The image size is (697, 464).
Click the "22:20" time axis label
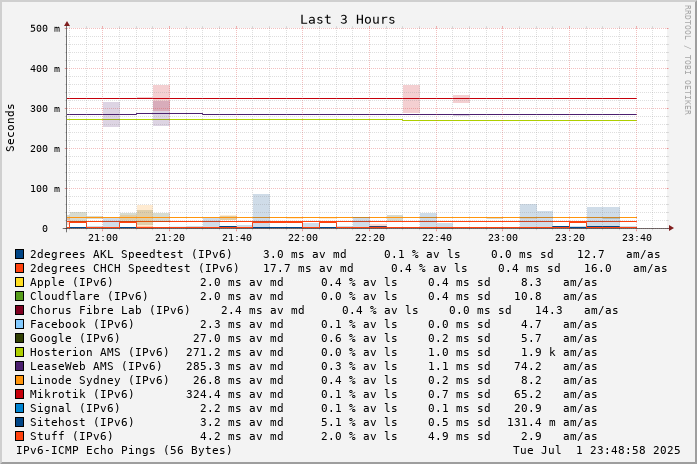(x=370, y=238)
